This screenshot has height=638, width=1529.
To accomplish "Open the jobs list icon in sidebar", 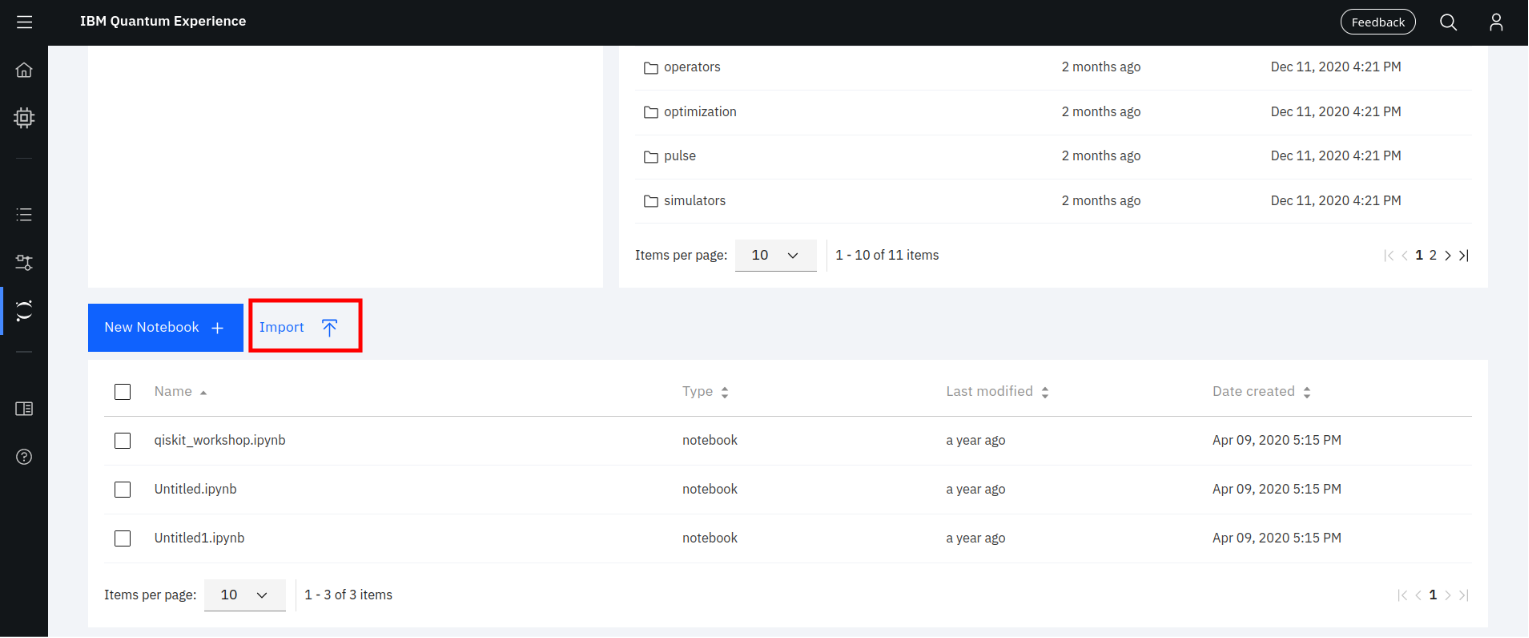I will coord(24,214).
